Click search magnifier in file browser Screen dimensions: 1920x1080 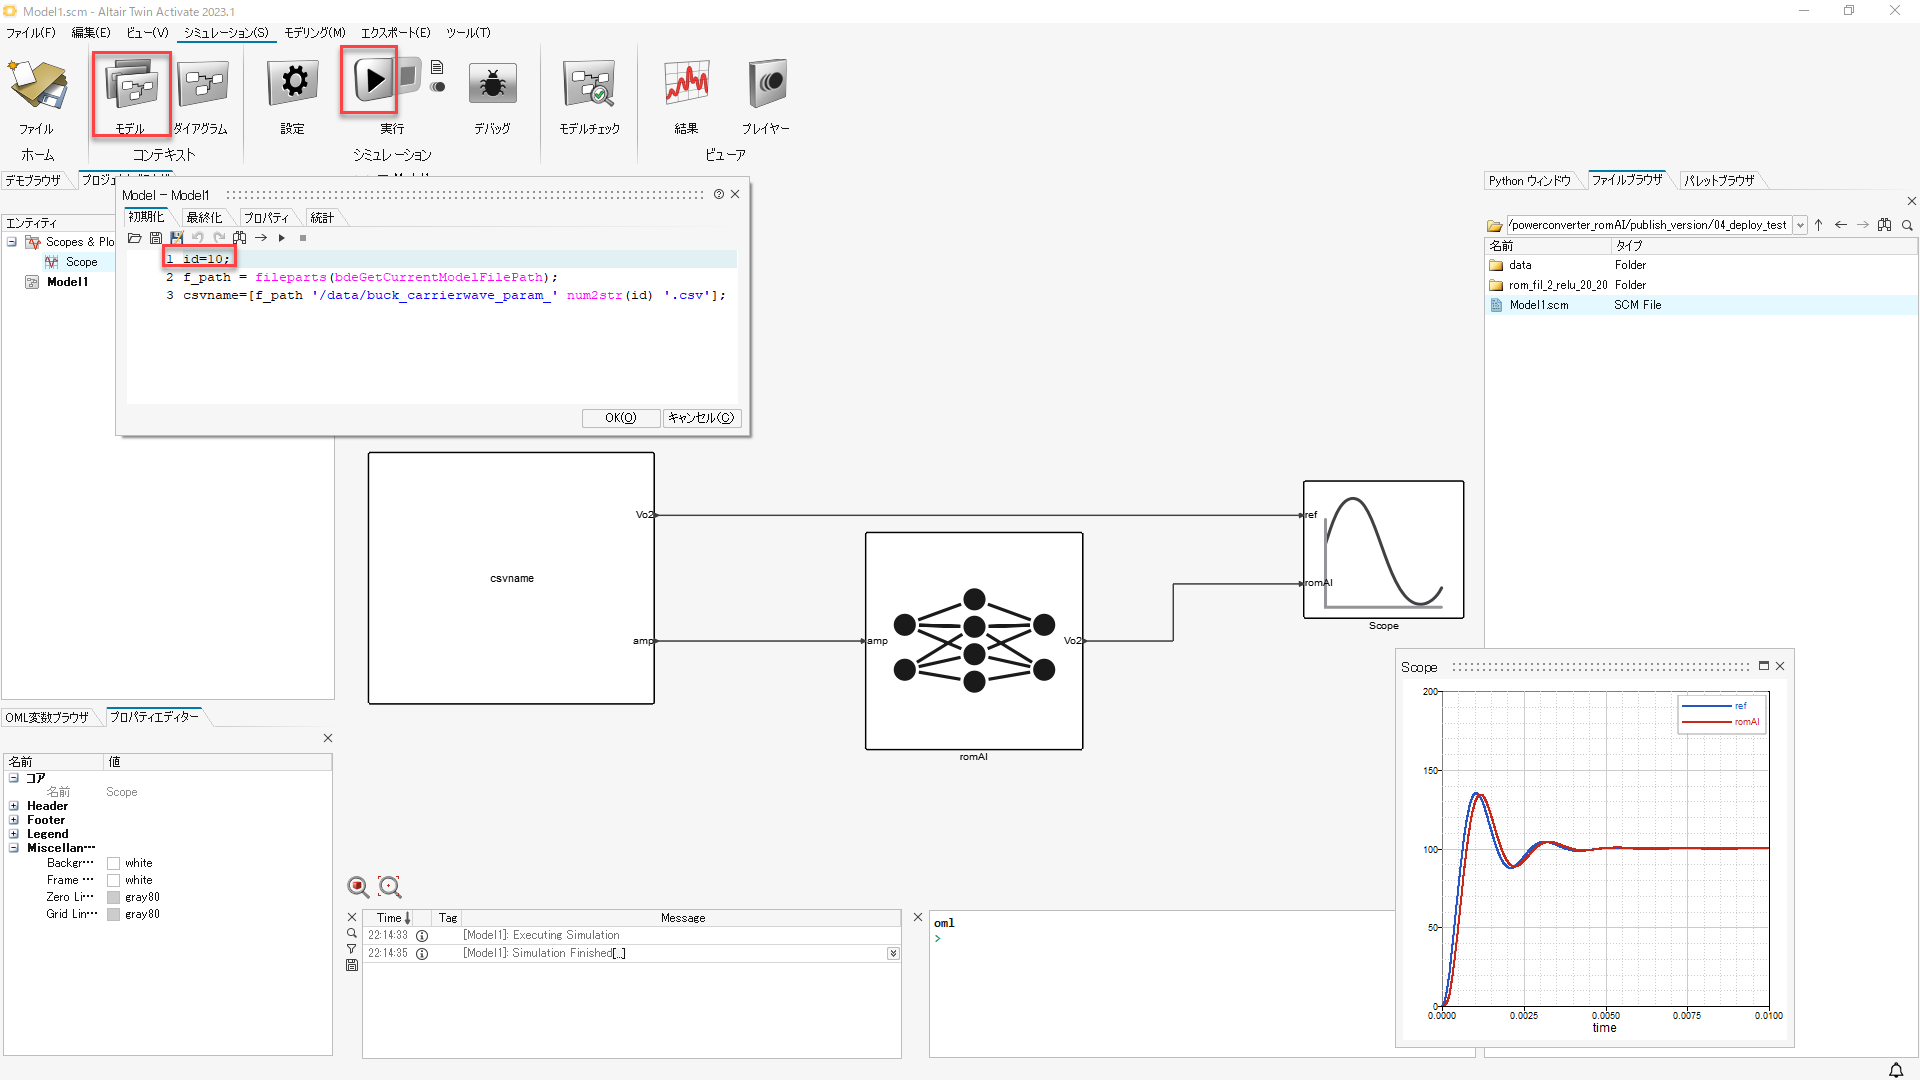pyautogui.click(x=1908, y=225)
